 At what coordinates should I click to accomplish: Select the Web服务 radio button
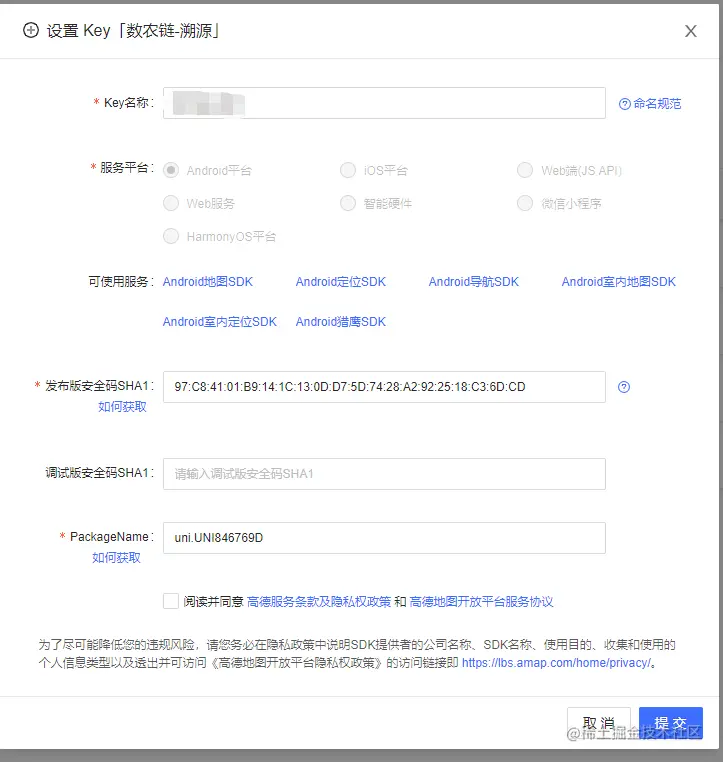(171, 203)
